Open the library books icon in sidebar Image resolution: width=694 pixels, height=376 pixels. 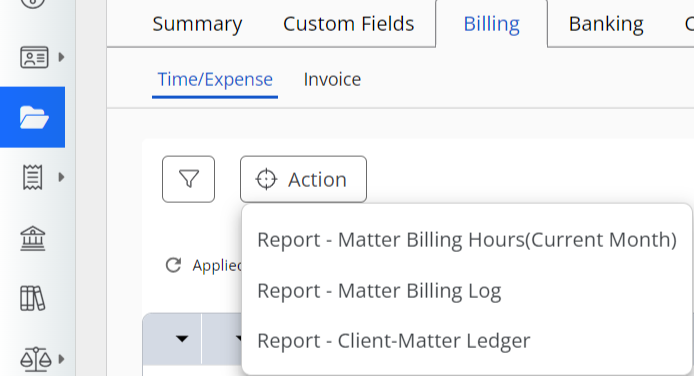[x=33, y=298]
